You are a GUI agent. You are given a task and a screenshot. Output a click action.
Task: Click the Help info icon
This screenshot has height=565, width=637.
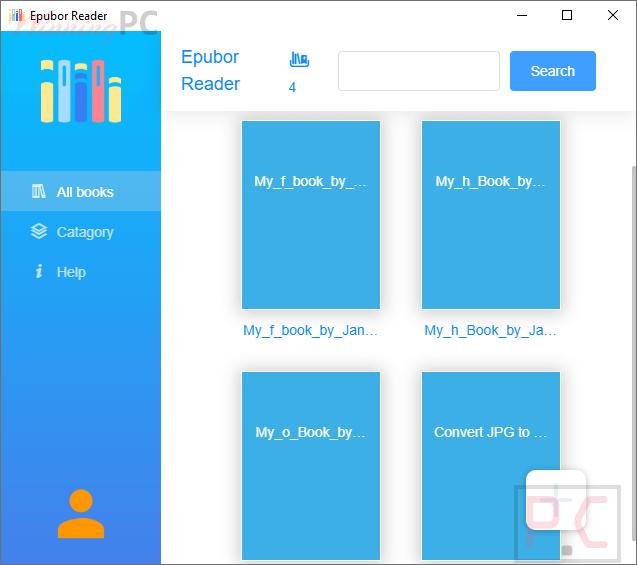point(39,271)
